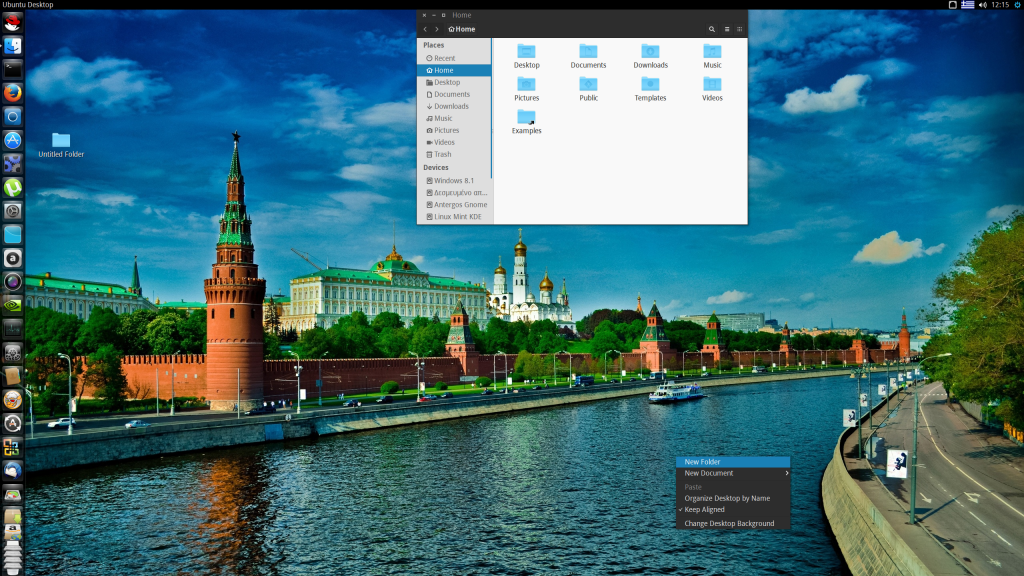Image resolution: width=1024 pixels, height=576 pixels.
Task: Open search with the magnifier icon in Files
Action: 712,29
